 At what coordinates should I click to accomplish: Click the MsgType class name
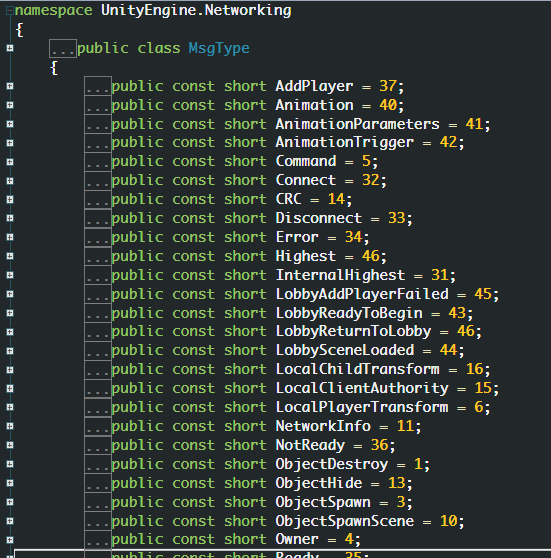219,48
